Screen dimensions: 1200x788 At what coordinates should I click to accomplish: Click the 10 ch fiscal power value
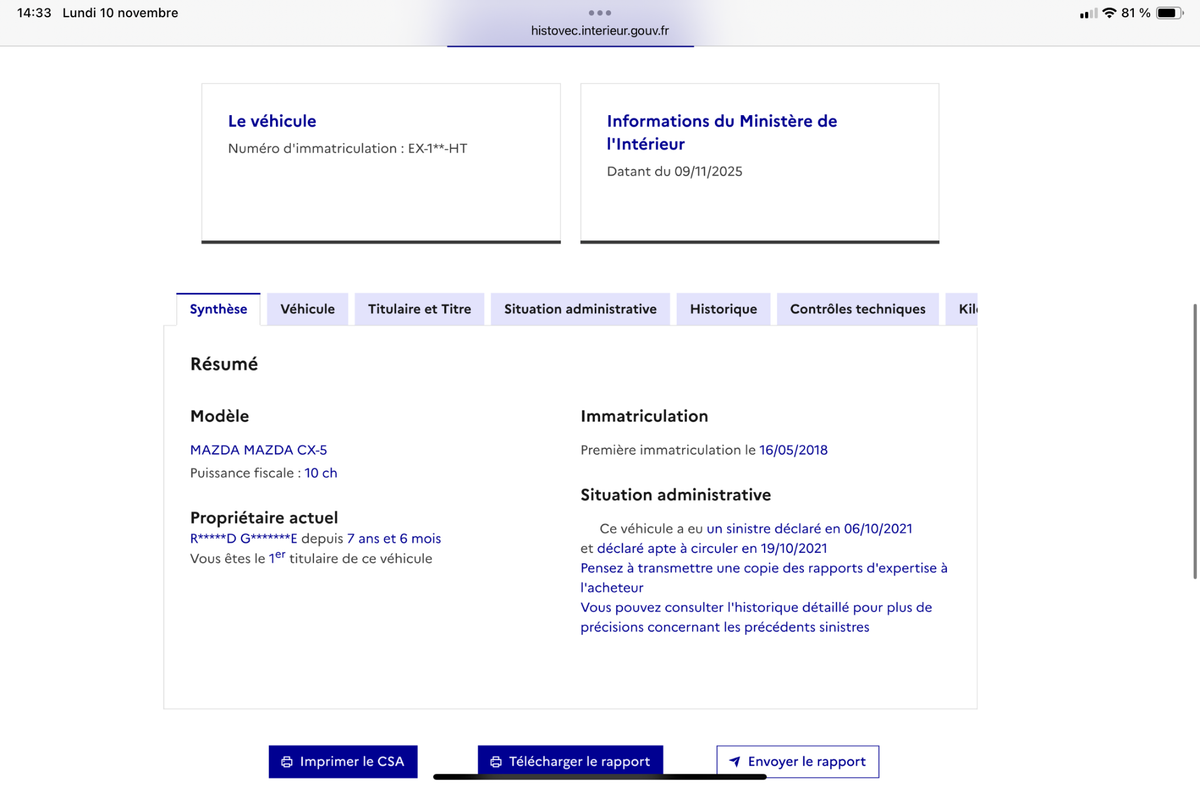(x=321, y=473)
